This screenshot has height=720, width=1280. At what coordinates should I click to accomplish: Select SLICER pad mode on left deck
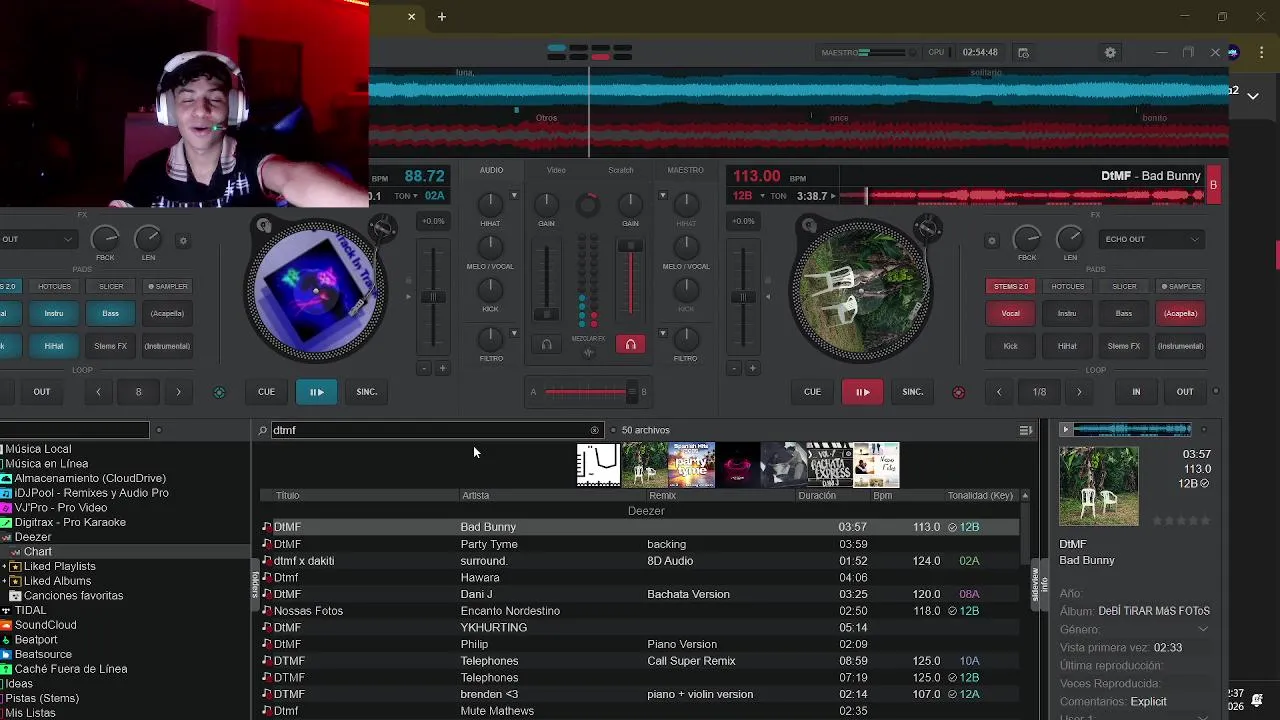111,286
